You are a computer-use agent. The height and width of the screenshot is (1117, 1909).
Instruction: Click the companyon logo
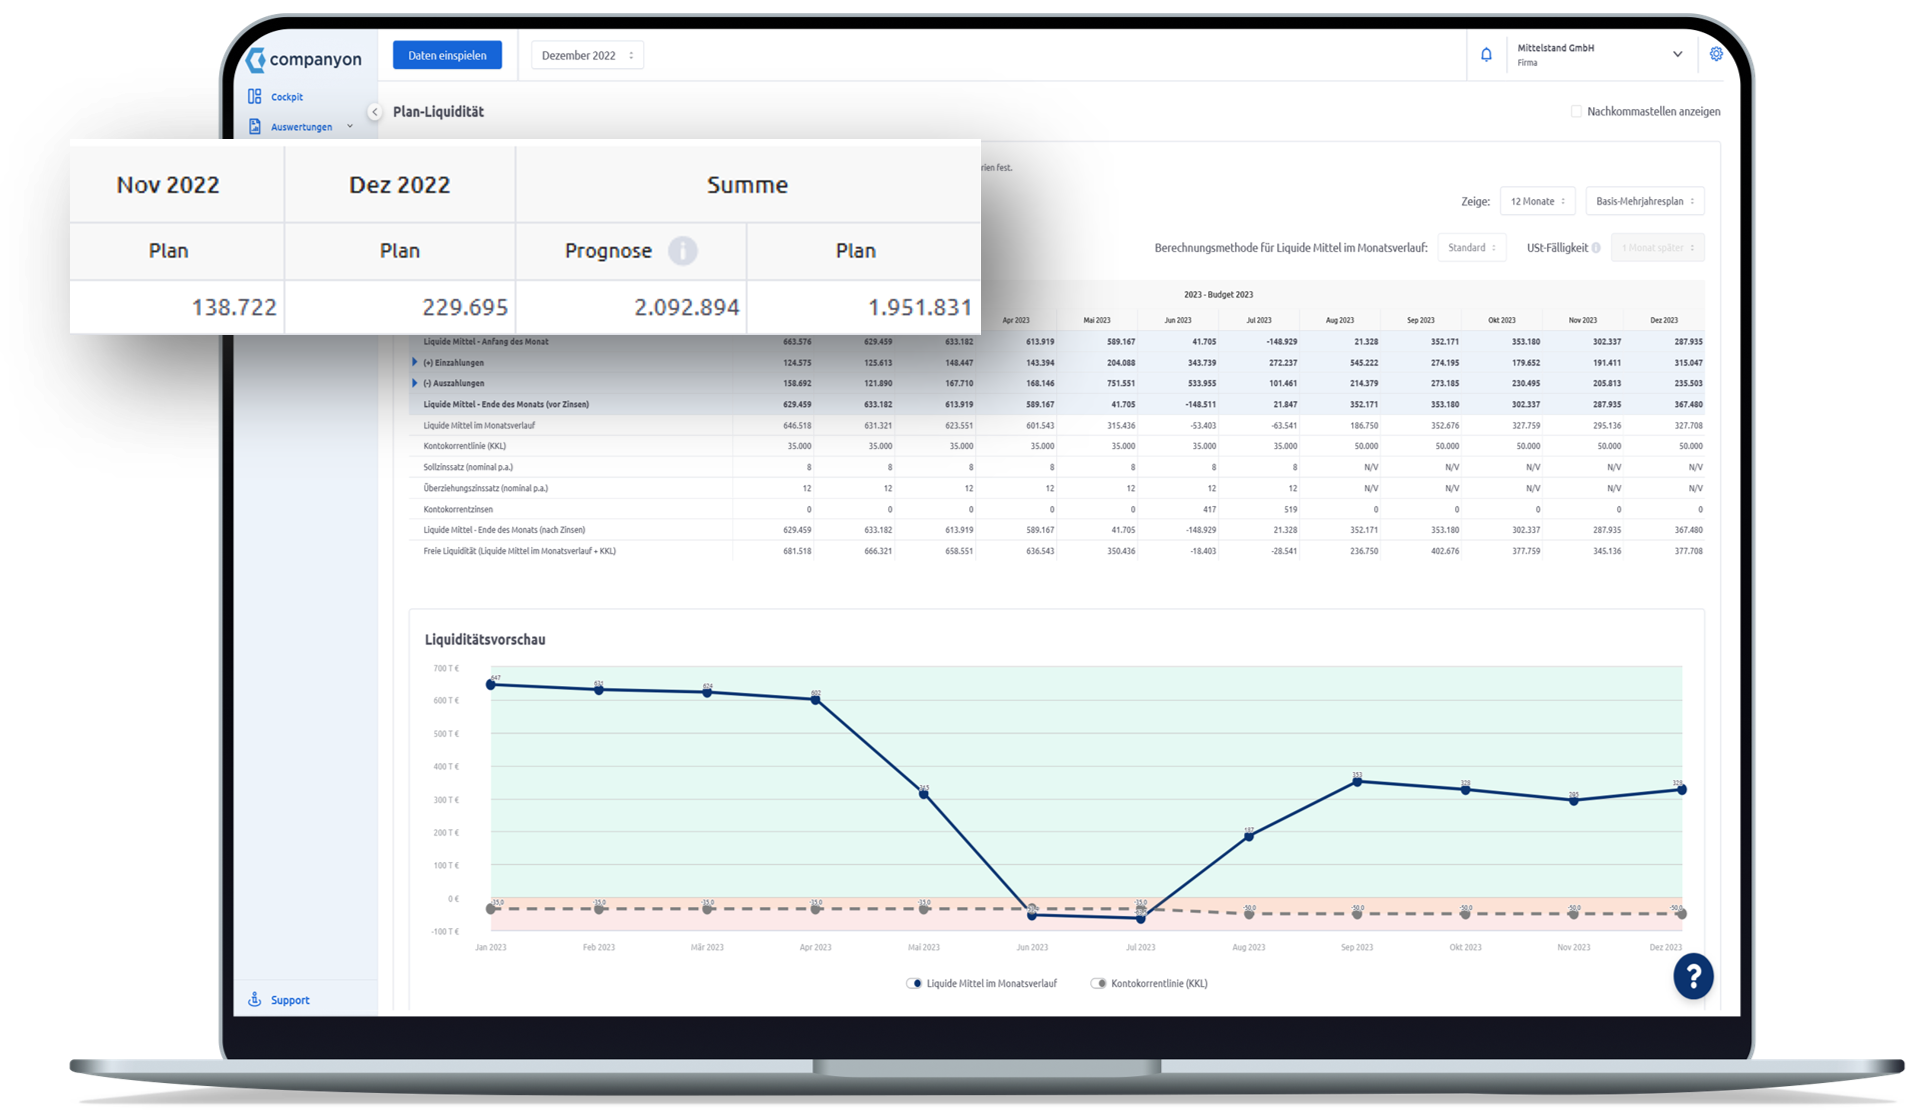point(303,59)
